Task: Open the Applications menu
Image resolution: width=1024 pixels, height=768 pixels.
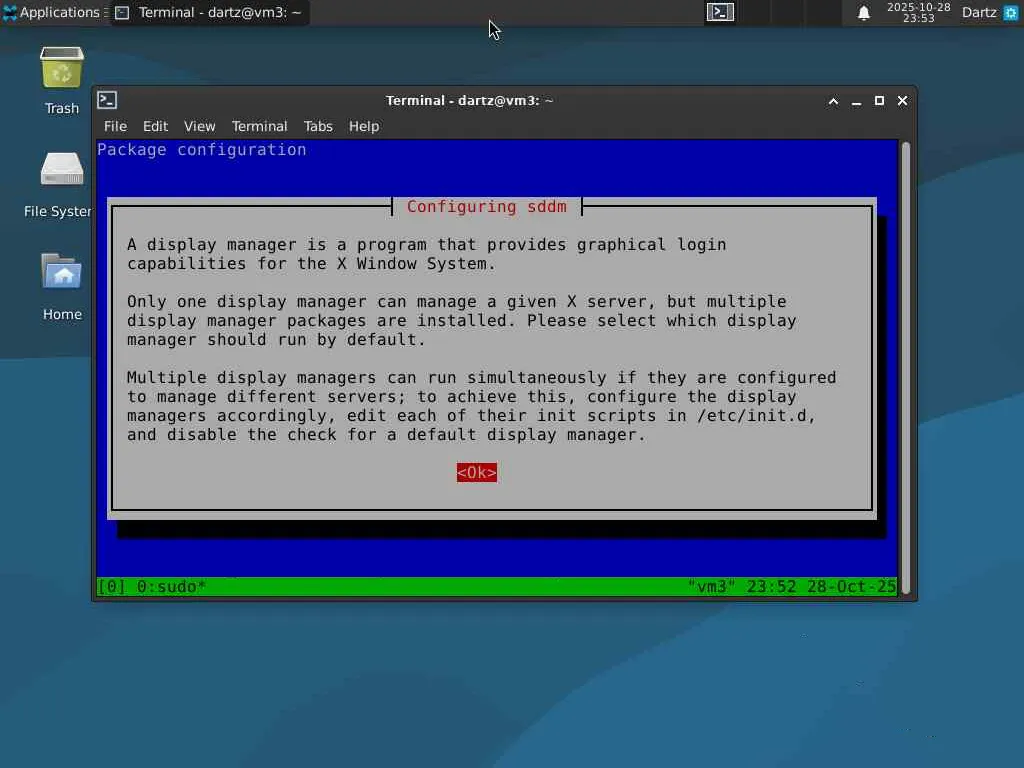Action: pyautogui.click(x=54, y=12)
